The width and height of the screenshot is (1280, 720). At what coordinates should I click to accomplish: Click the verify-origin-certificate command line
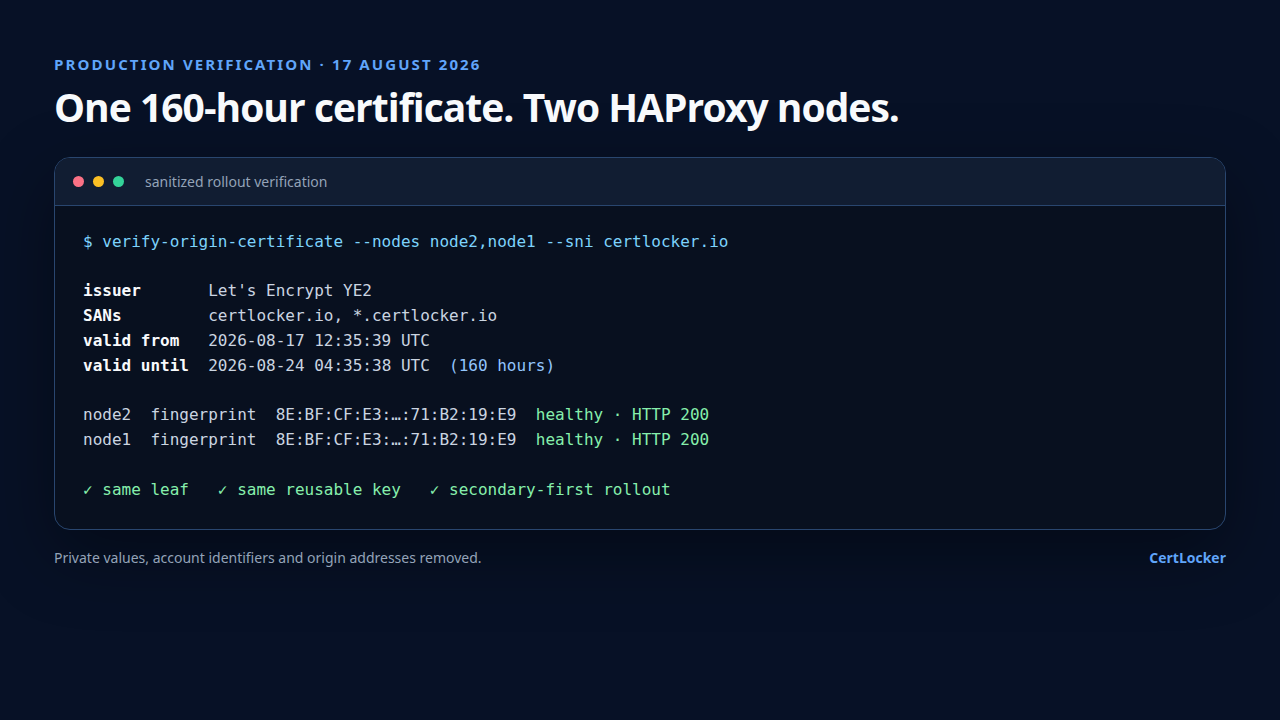pyautogui.click(x=406, y=241)
